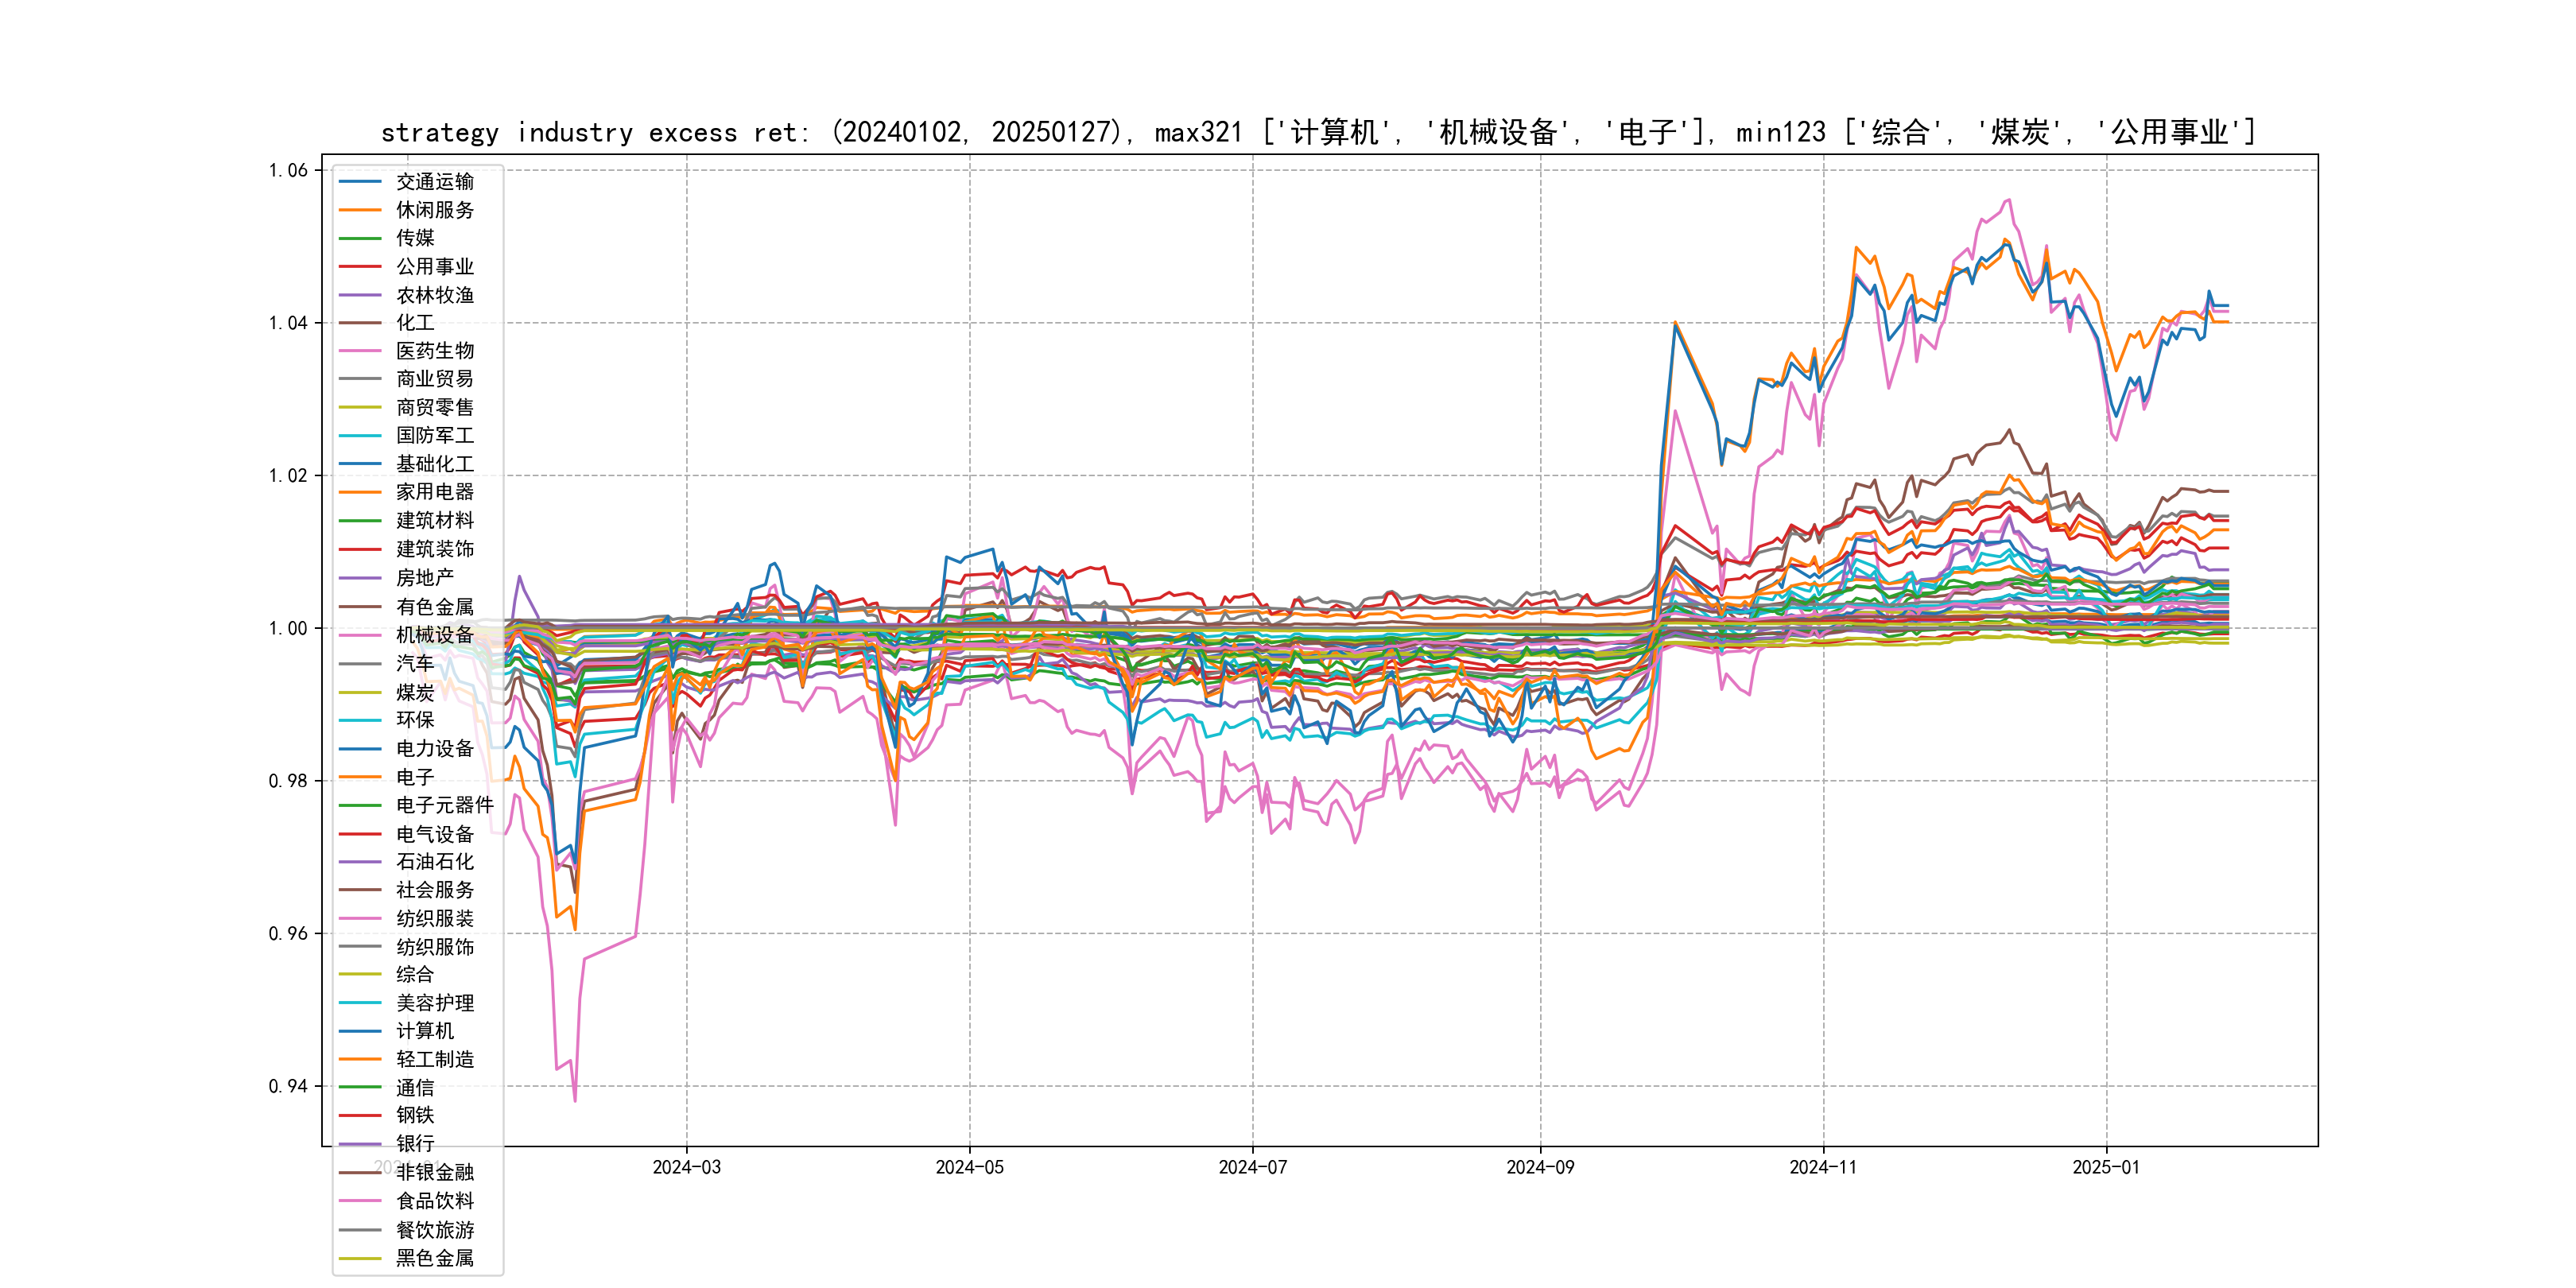The image size is (2576, 1288).
Task: Click the 交通运输 legend line swatch
Action: click(x=360, y=182)
